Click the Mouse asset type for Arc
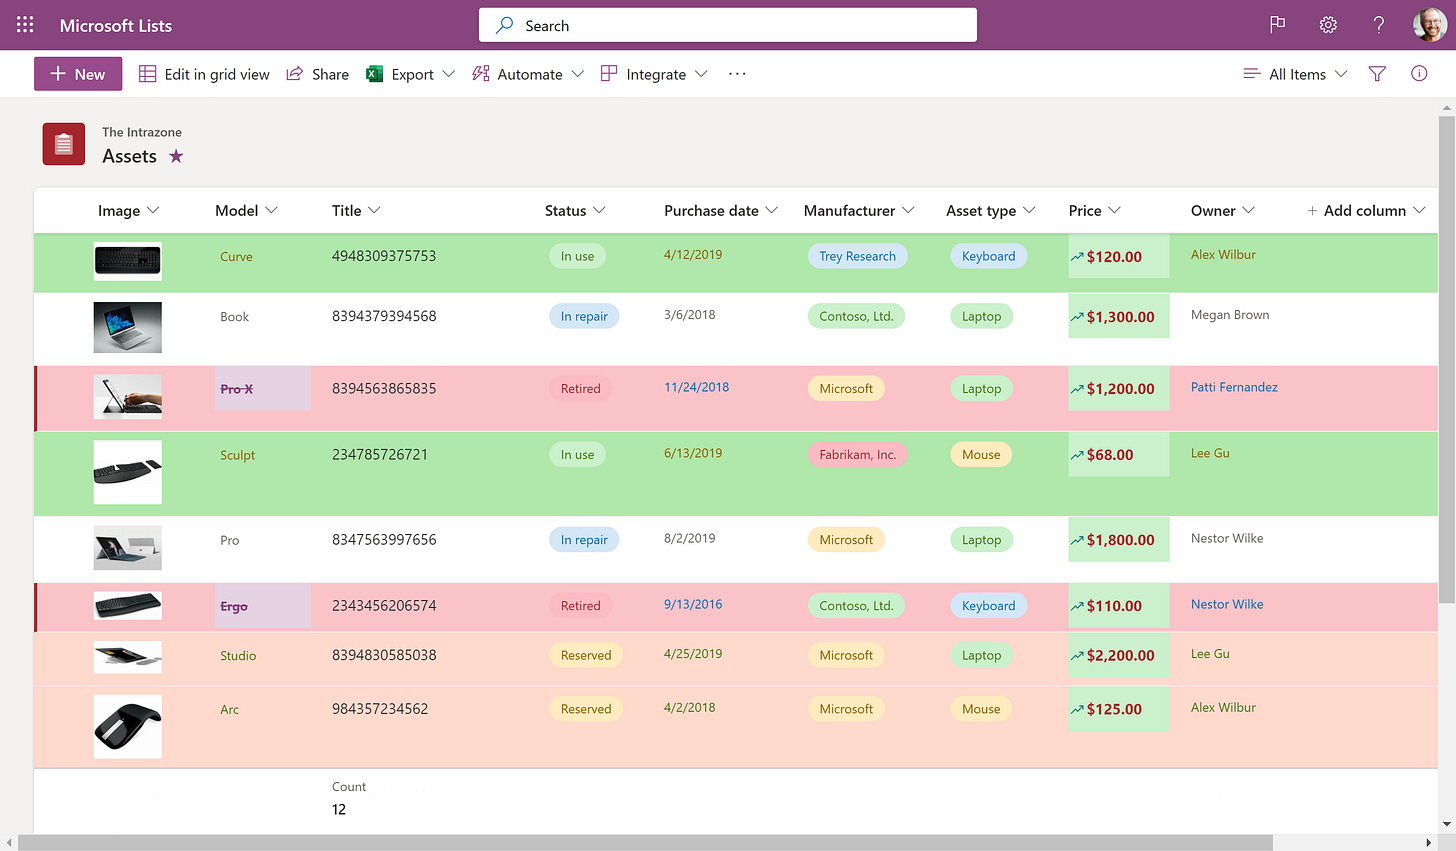Image resolution: width=1456 pixels, height=851 pixels. [981, 709]
